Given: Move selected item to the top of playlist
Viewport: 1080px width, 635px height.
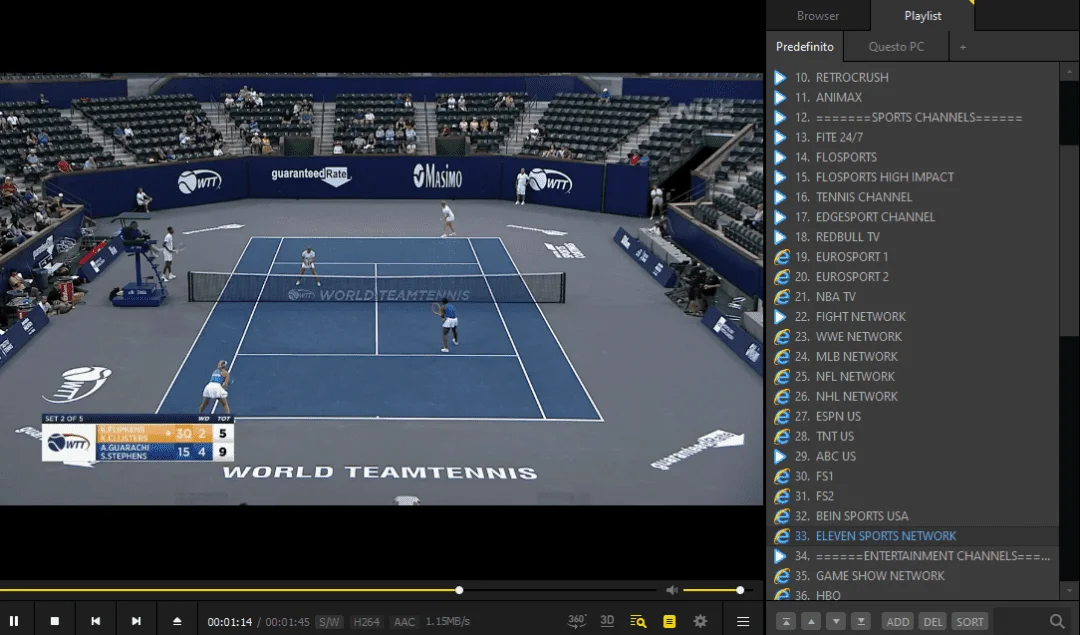Looking at the screenshot, I should tap(786, 621).
